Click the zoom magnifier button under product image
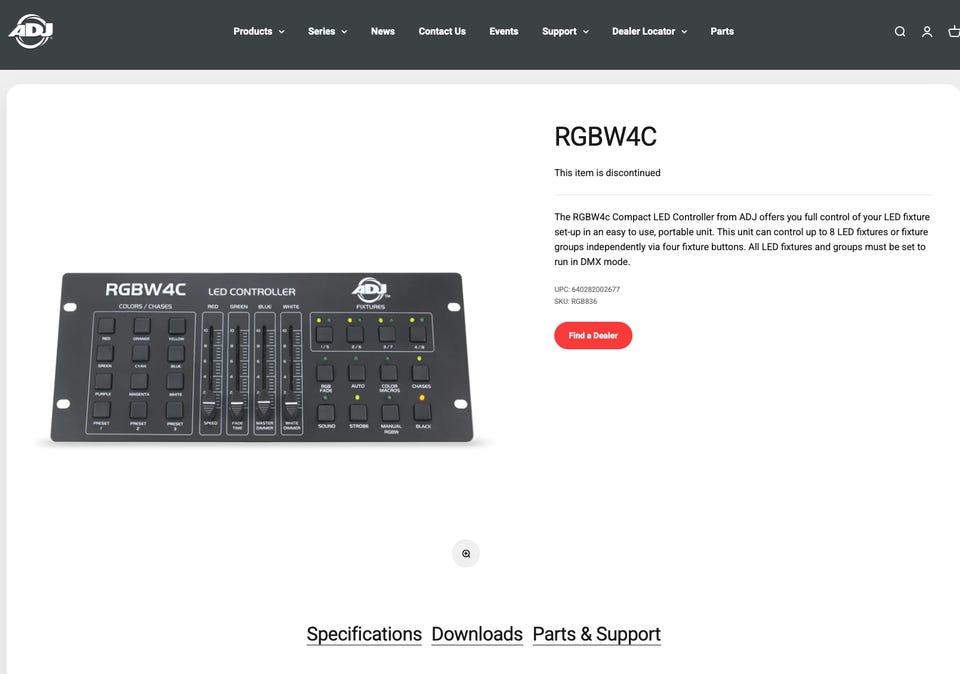Image resolution: width=960 pixels, height=674 pixels. coord(466,553)
